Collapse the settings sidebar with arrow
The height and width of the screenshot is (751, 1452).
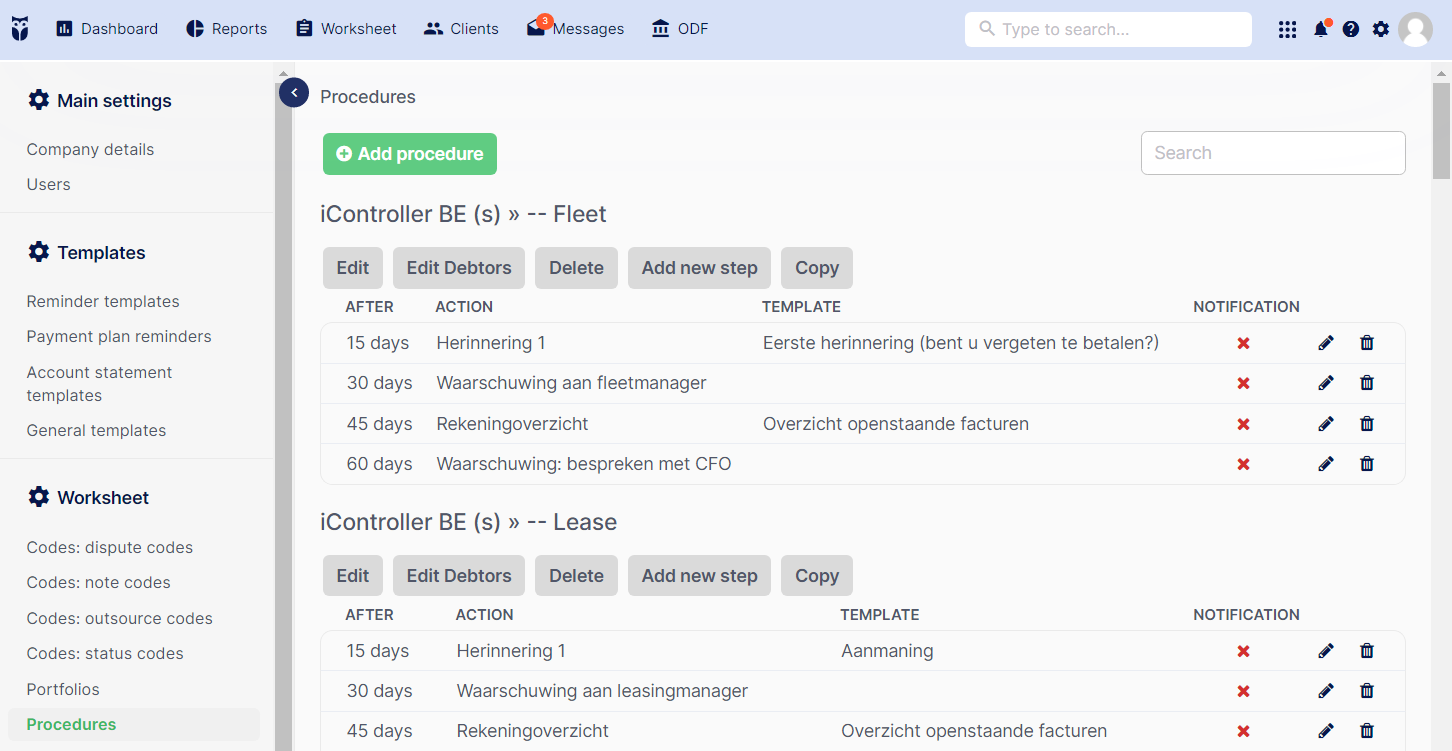pos(294,93)
